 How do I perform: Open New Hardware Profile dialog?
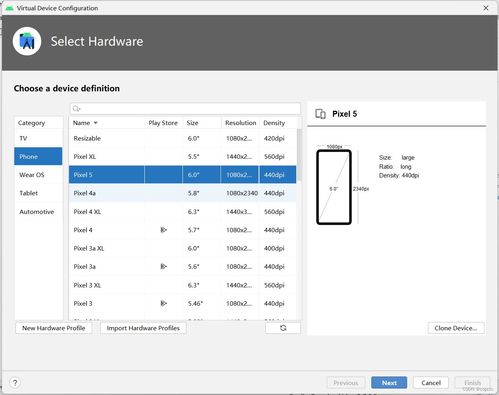pos(54,328)
